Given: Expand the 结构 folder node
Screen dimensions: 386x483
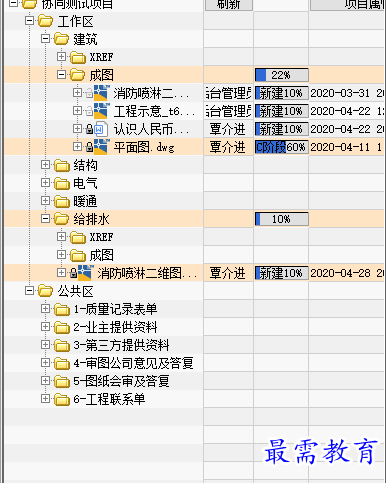Looking at the screenshot, I should coord(45,165).
